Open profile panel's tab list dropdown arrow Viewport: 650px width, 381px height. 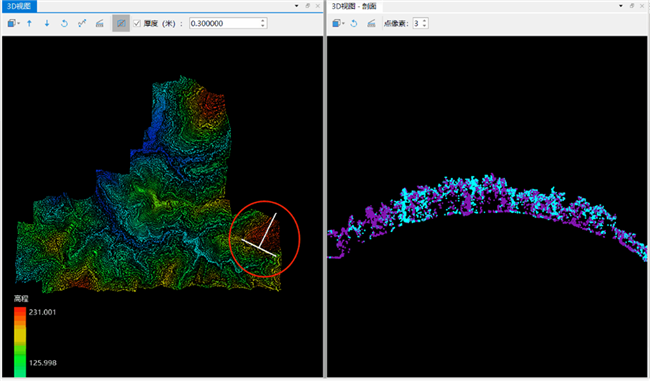621,6
